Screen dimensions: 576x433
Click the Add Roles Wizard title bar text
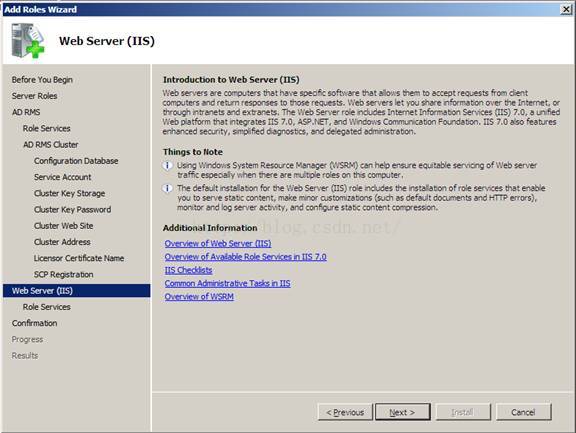[40, 10]
